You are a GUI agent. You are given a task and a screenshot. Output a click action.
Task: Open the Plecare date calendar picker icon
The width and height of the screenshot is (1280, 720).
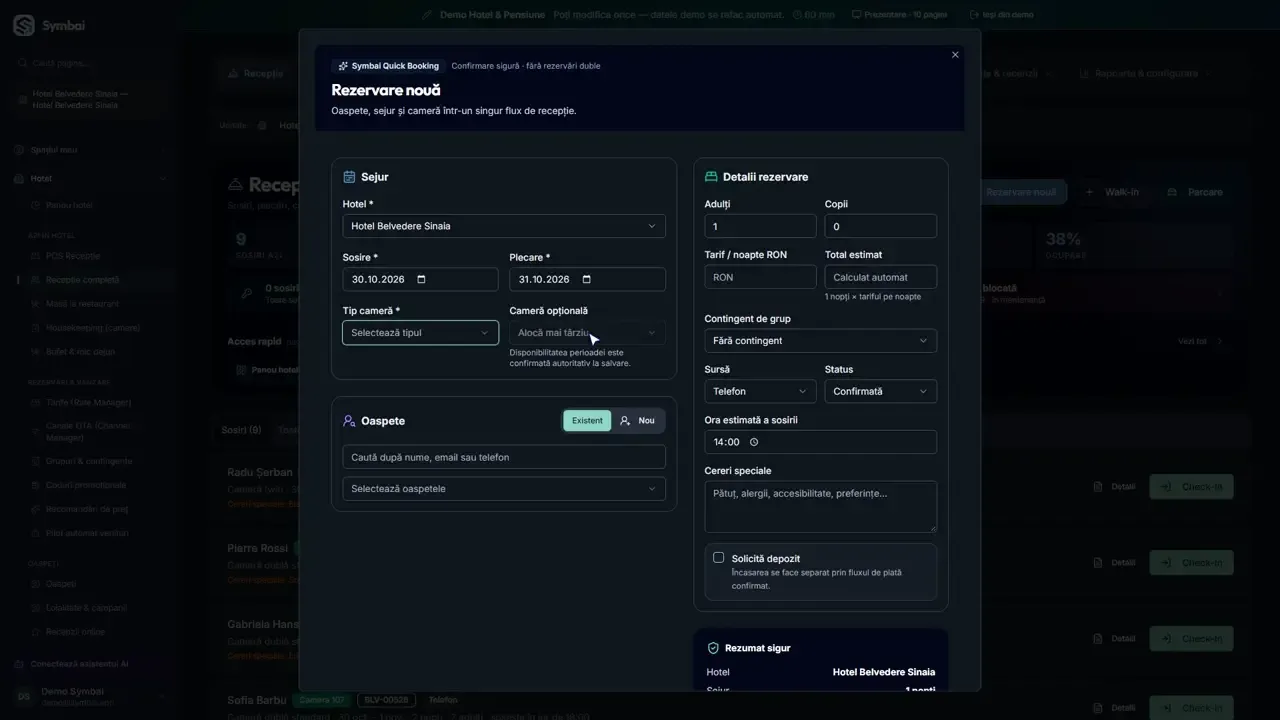pyautogui.click(x=587, y=280)
